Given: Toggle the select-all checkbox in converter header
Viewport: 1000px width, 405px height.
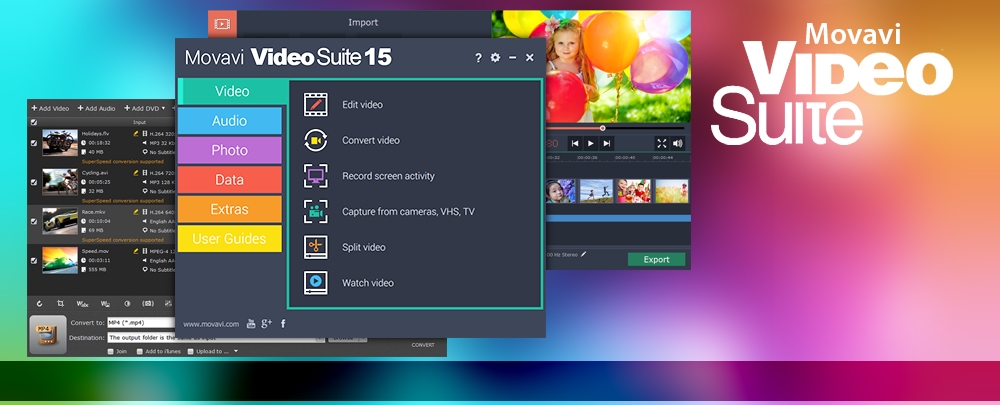Looking at the screenshot, I should [x=34, y=122].
